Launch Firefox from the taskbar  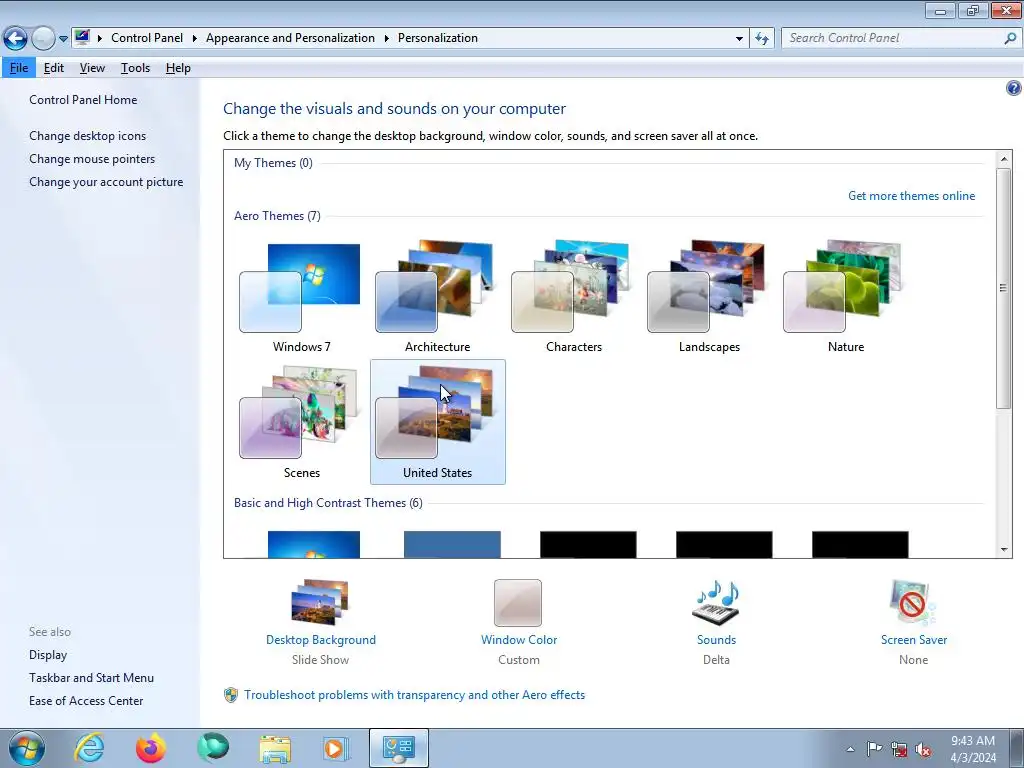[x=151, y=748]
